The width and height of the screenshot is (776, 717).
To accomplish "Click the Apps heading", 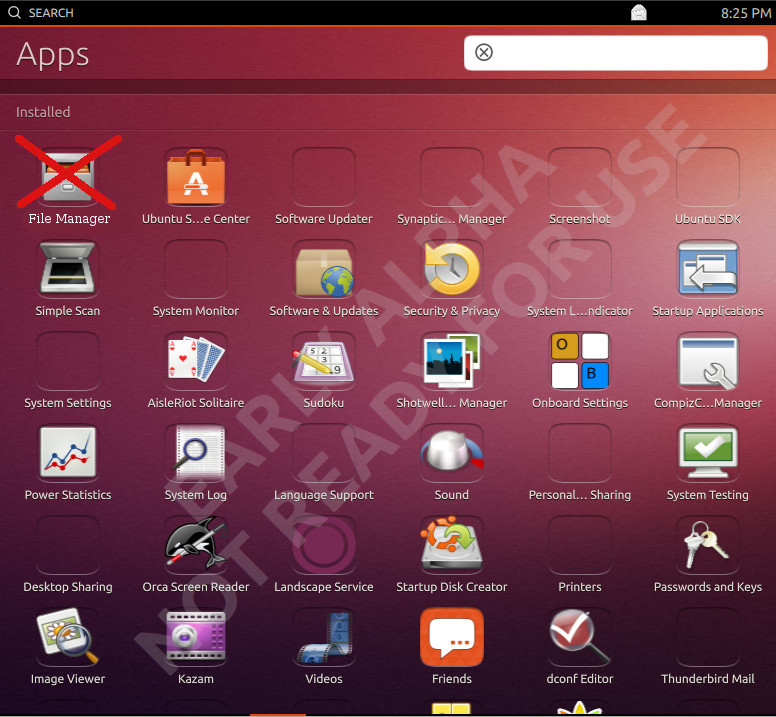I will [53, 55].
